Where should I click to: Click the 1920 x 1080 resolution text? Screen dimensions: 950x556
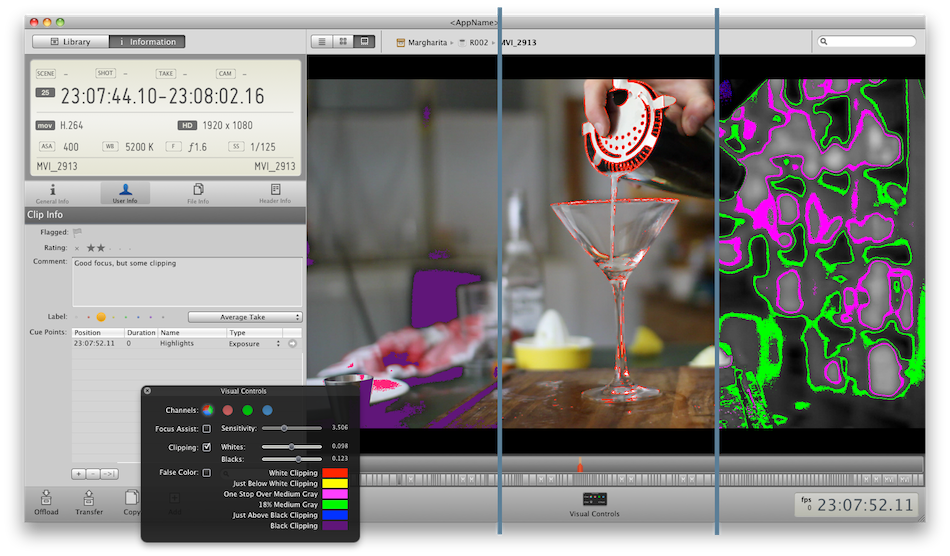coord(227,125)
